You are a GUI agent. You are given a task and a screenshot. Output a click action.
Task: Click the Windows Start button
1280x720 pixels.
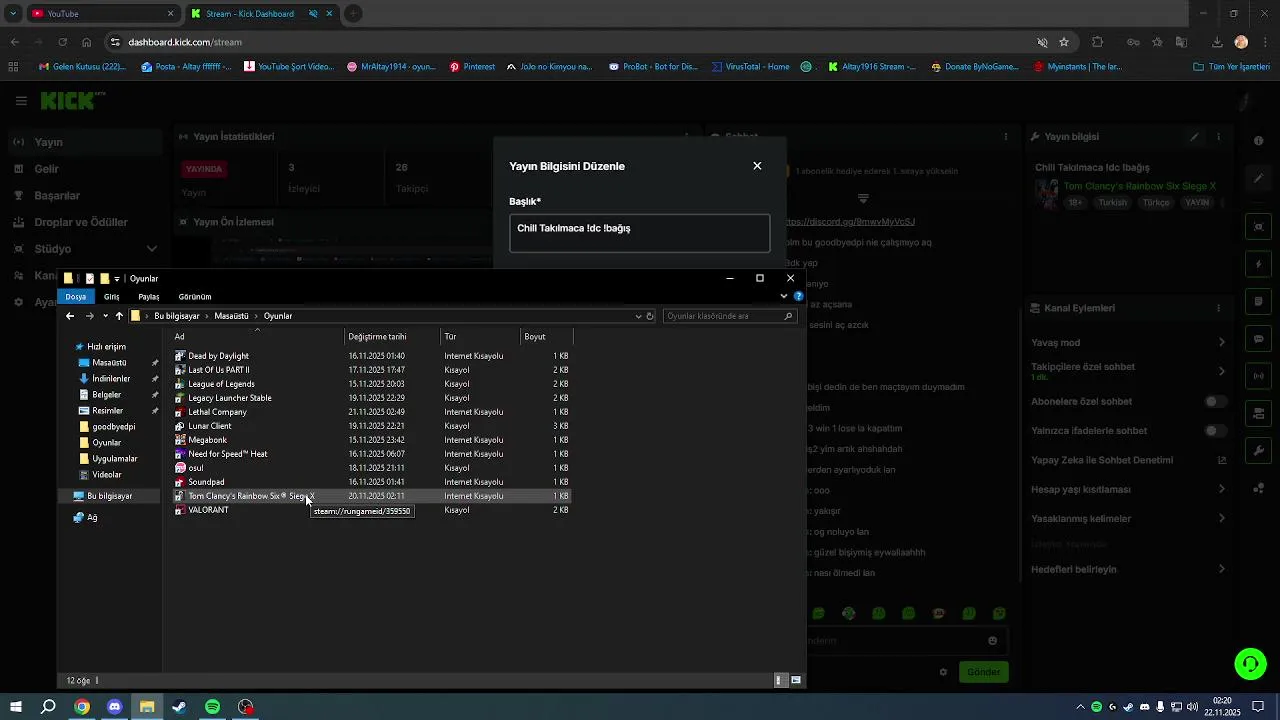16,707
